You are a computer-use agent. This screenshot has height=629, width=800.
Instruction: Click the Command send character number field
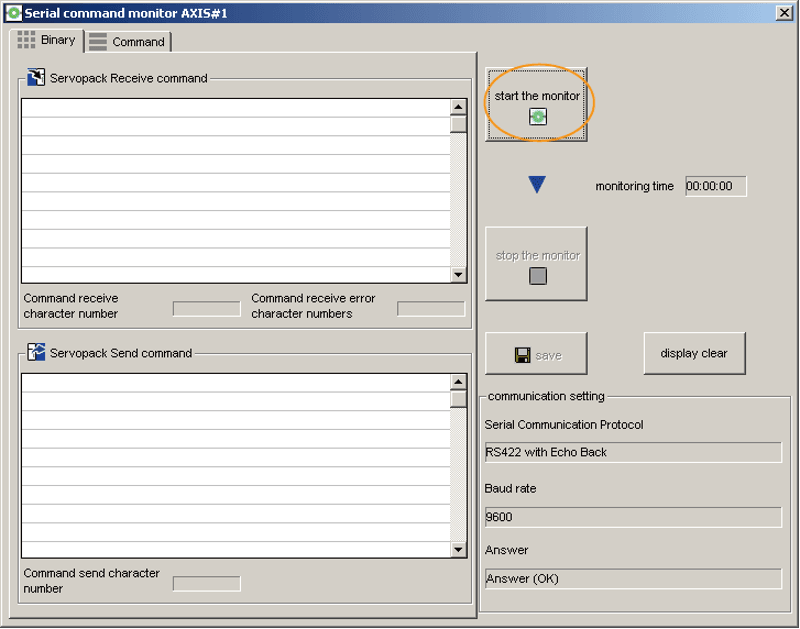tap(206, 583)
